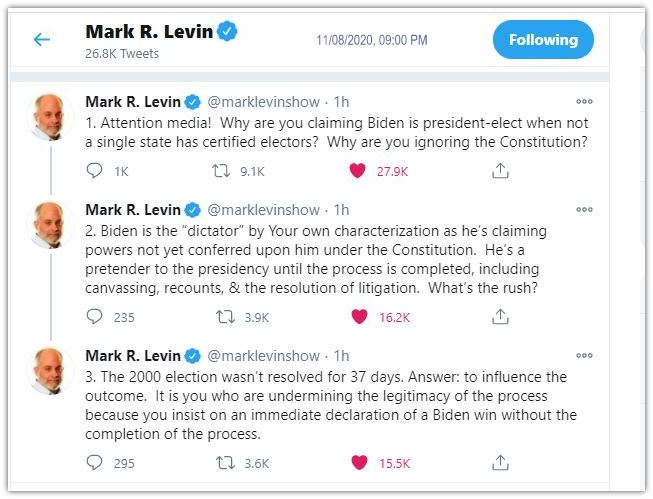The height and width of the screenshot is (499, 653).
Task: Retweet the tweet with 3.9K retweets
Action: click(x=225, y=317)
